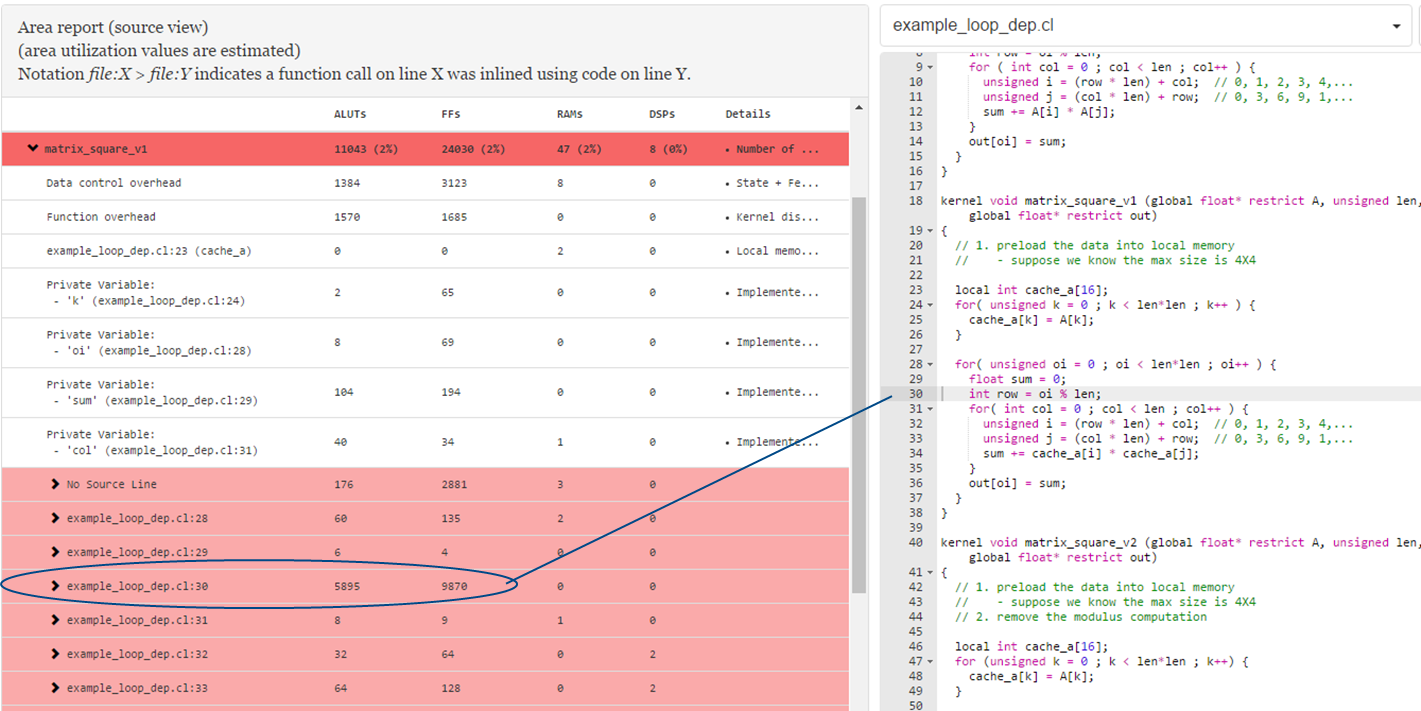Image resolution: width=1421 pixels, height=711 pixels.
Task: Expand the No Source Line row
Action: 56,484
